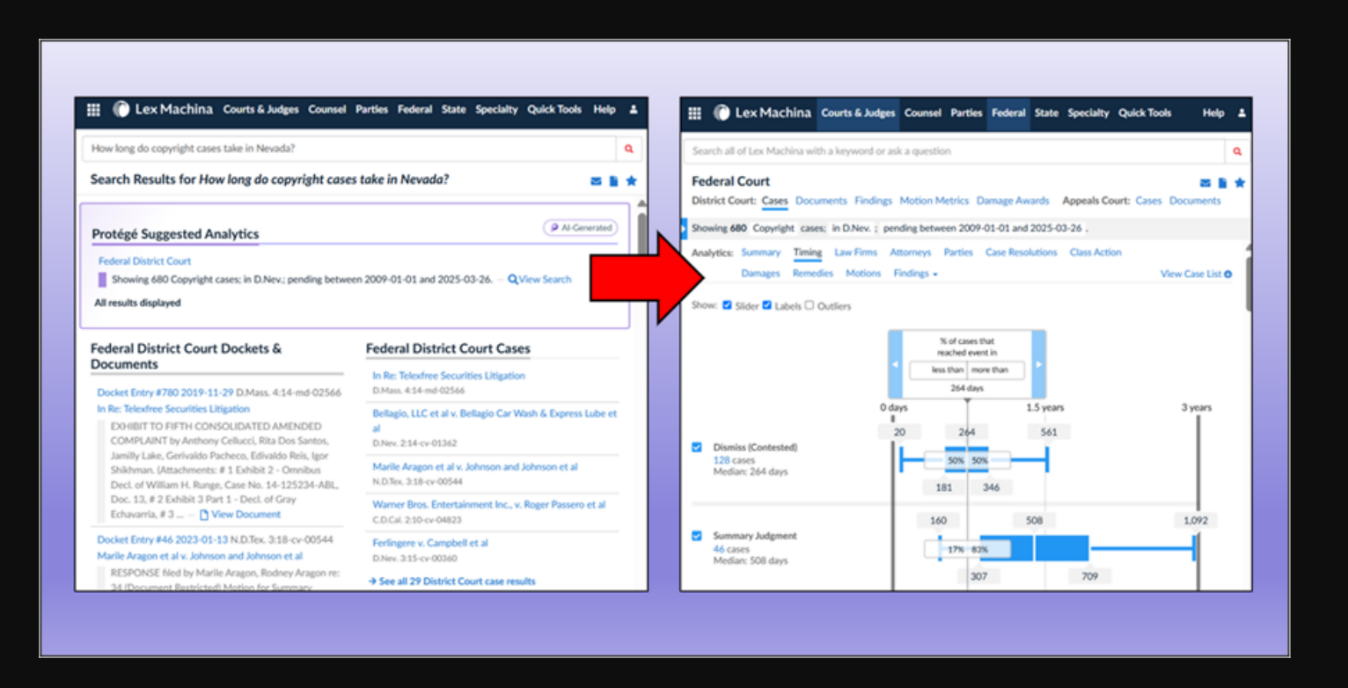
Task: Open the apps grid icon in the left search results window
Action: (x=93, y=111)
